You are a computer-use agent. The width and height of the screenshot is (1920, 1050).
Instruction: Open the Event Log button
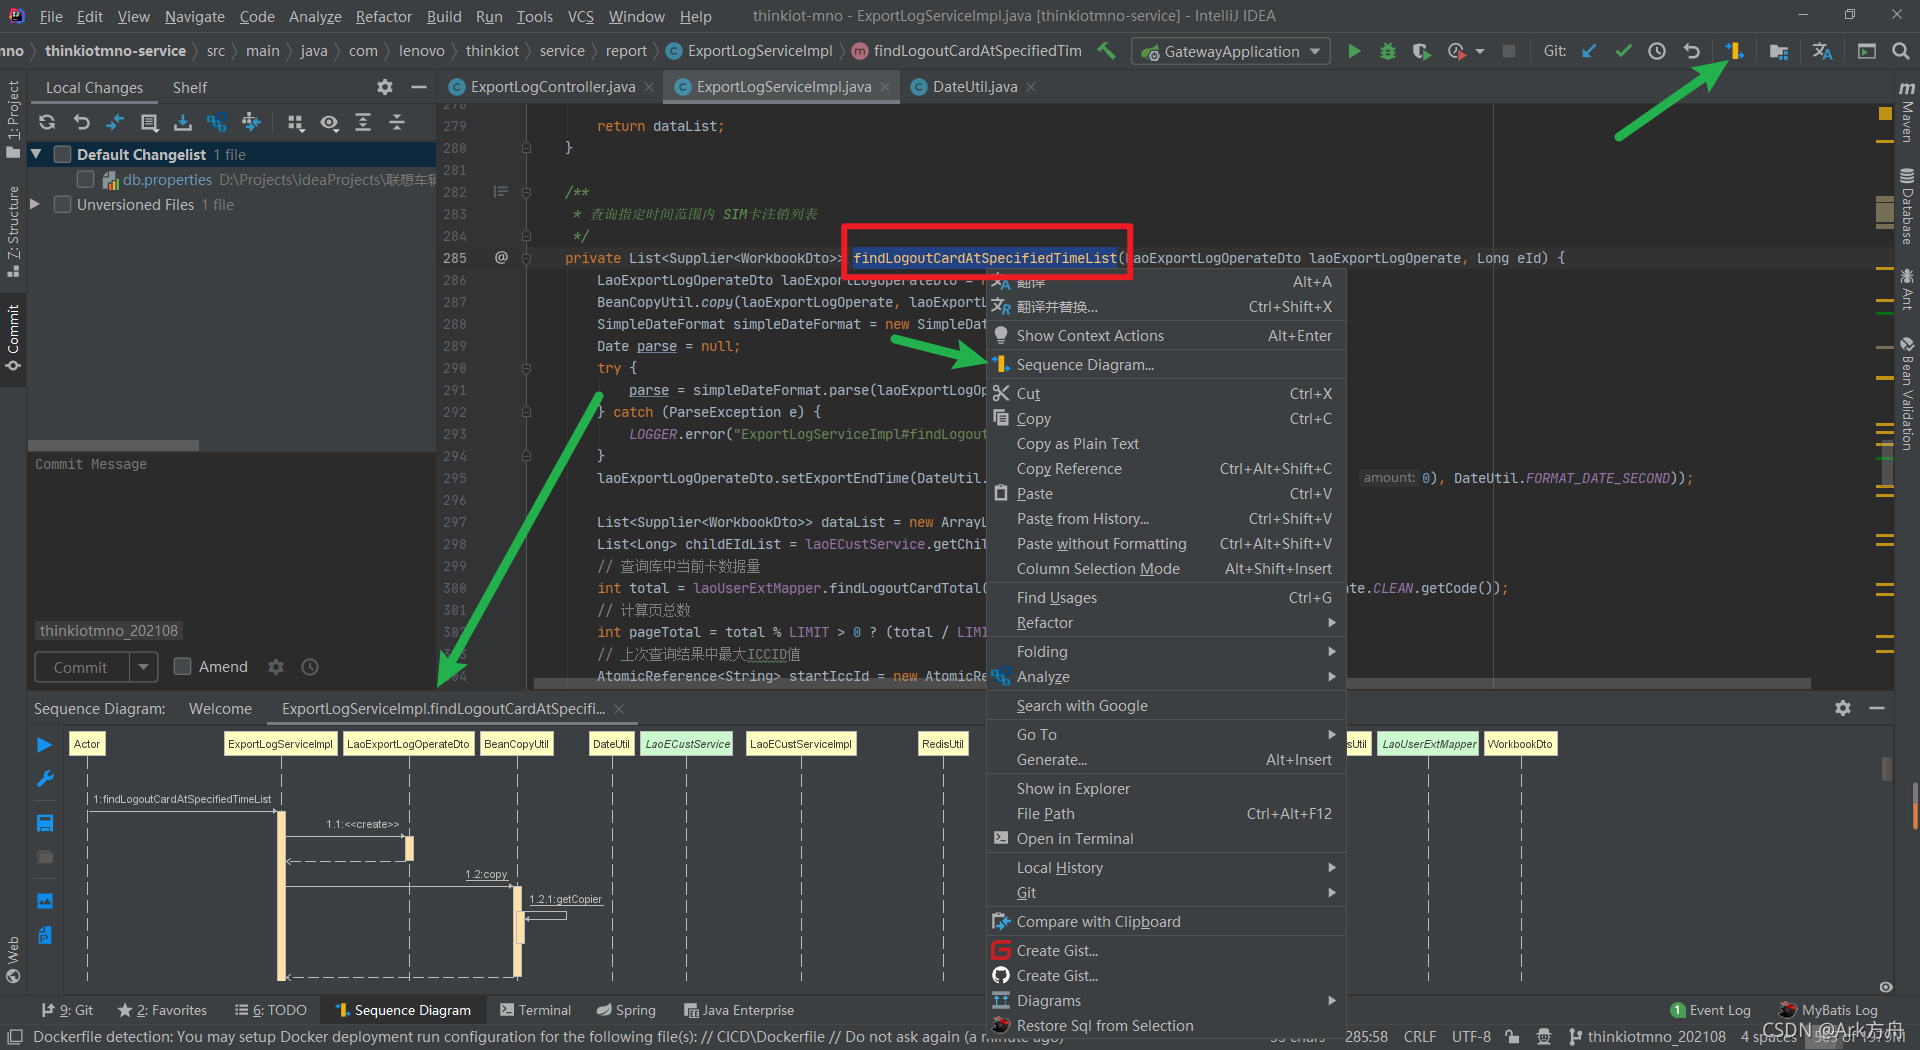pos(1711,1010)
